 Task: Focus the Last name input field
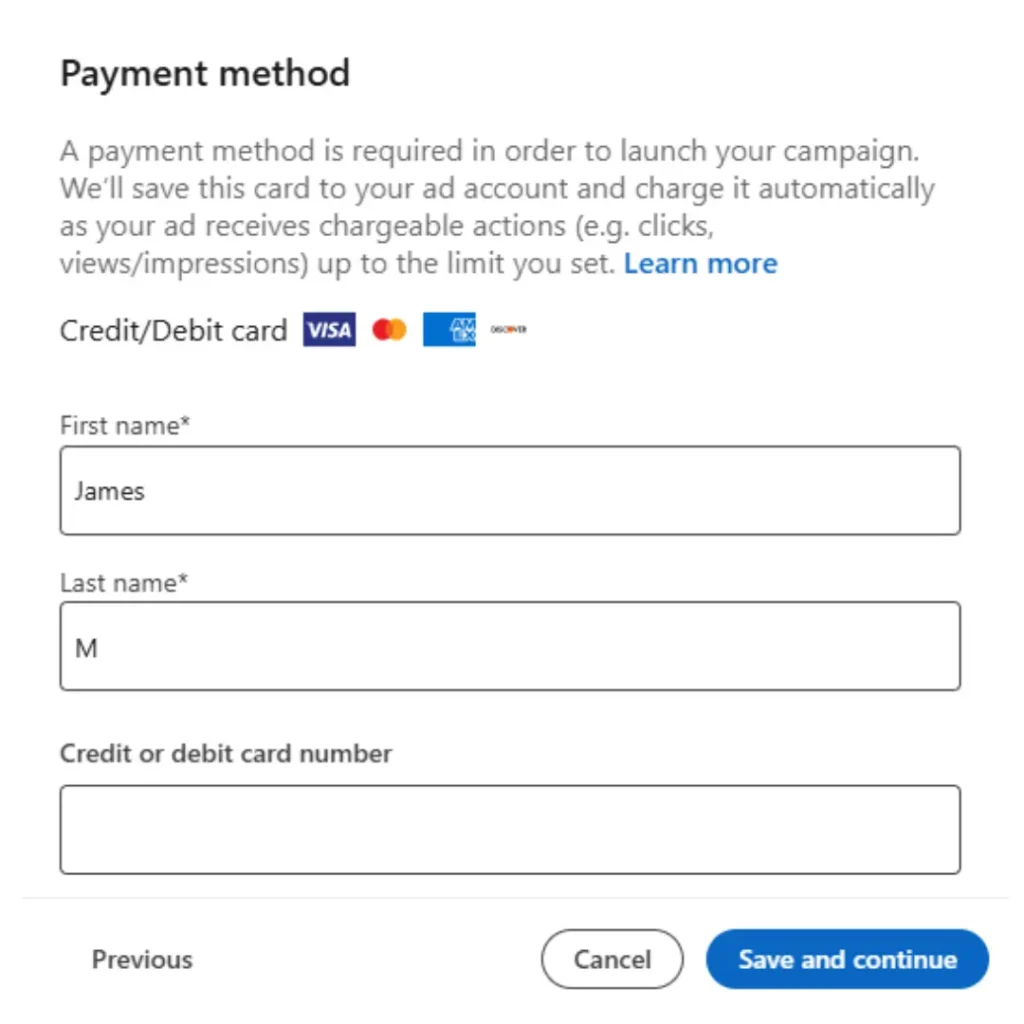tap(510, 647)
